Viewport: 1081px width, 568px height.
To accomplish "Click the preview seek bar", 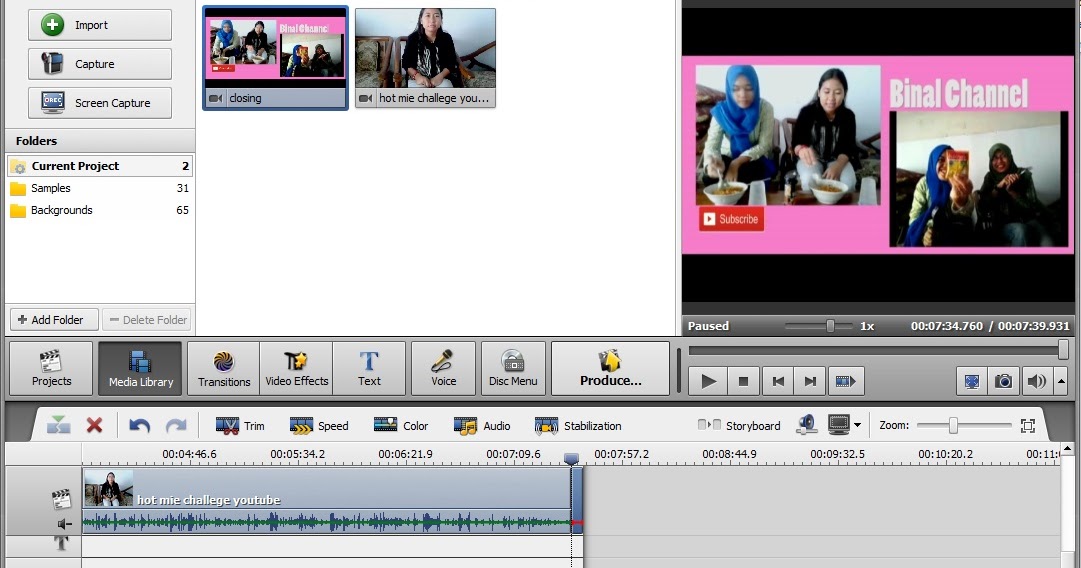I will tap(878, 351).
